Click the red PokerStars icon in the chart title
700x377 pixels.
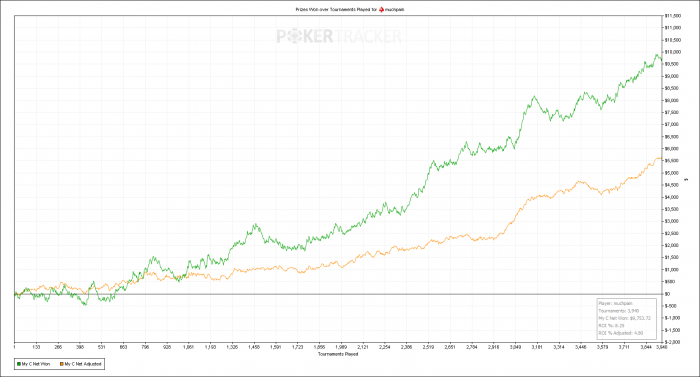381,9
